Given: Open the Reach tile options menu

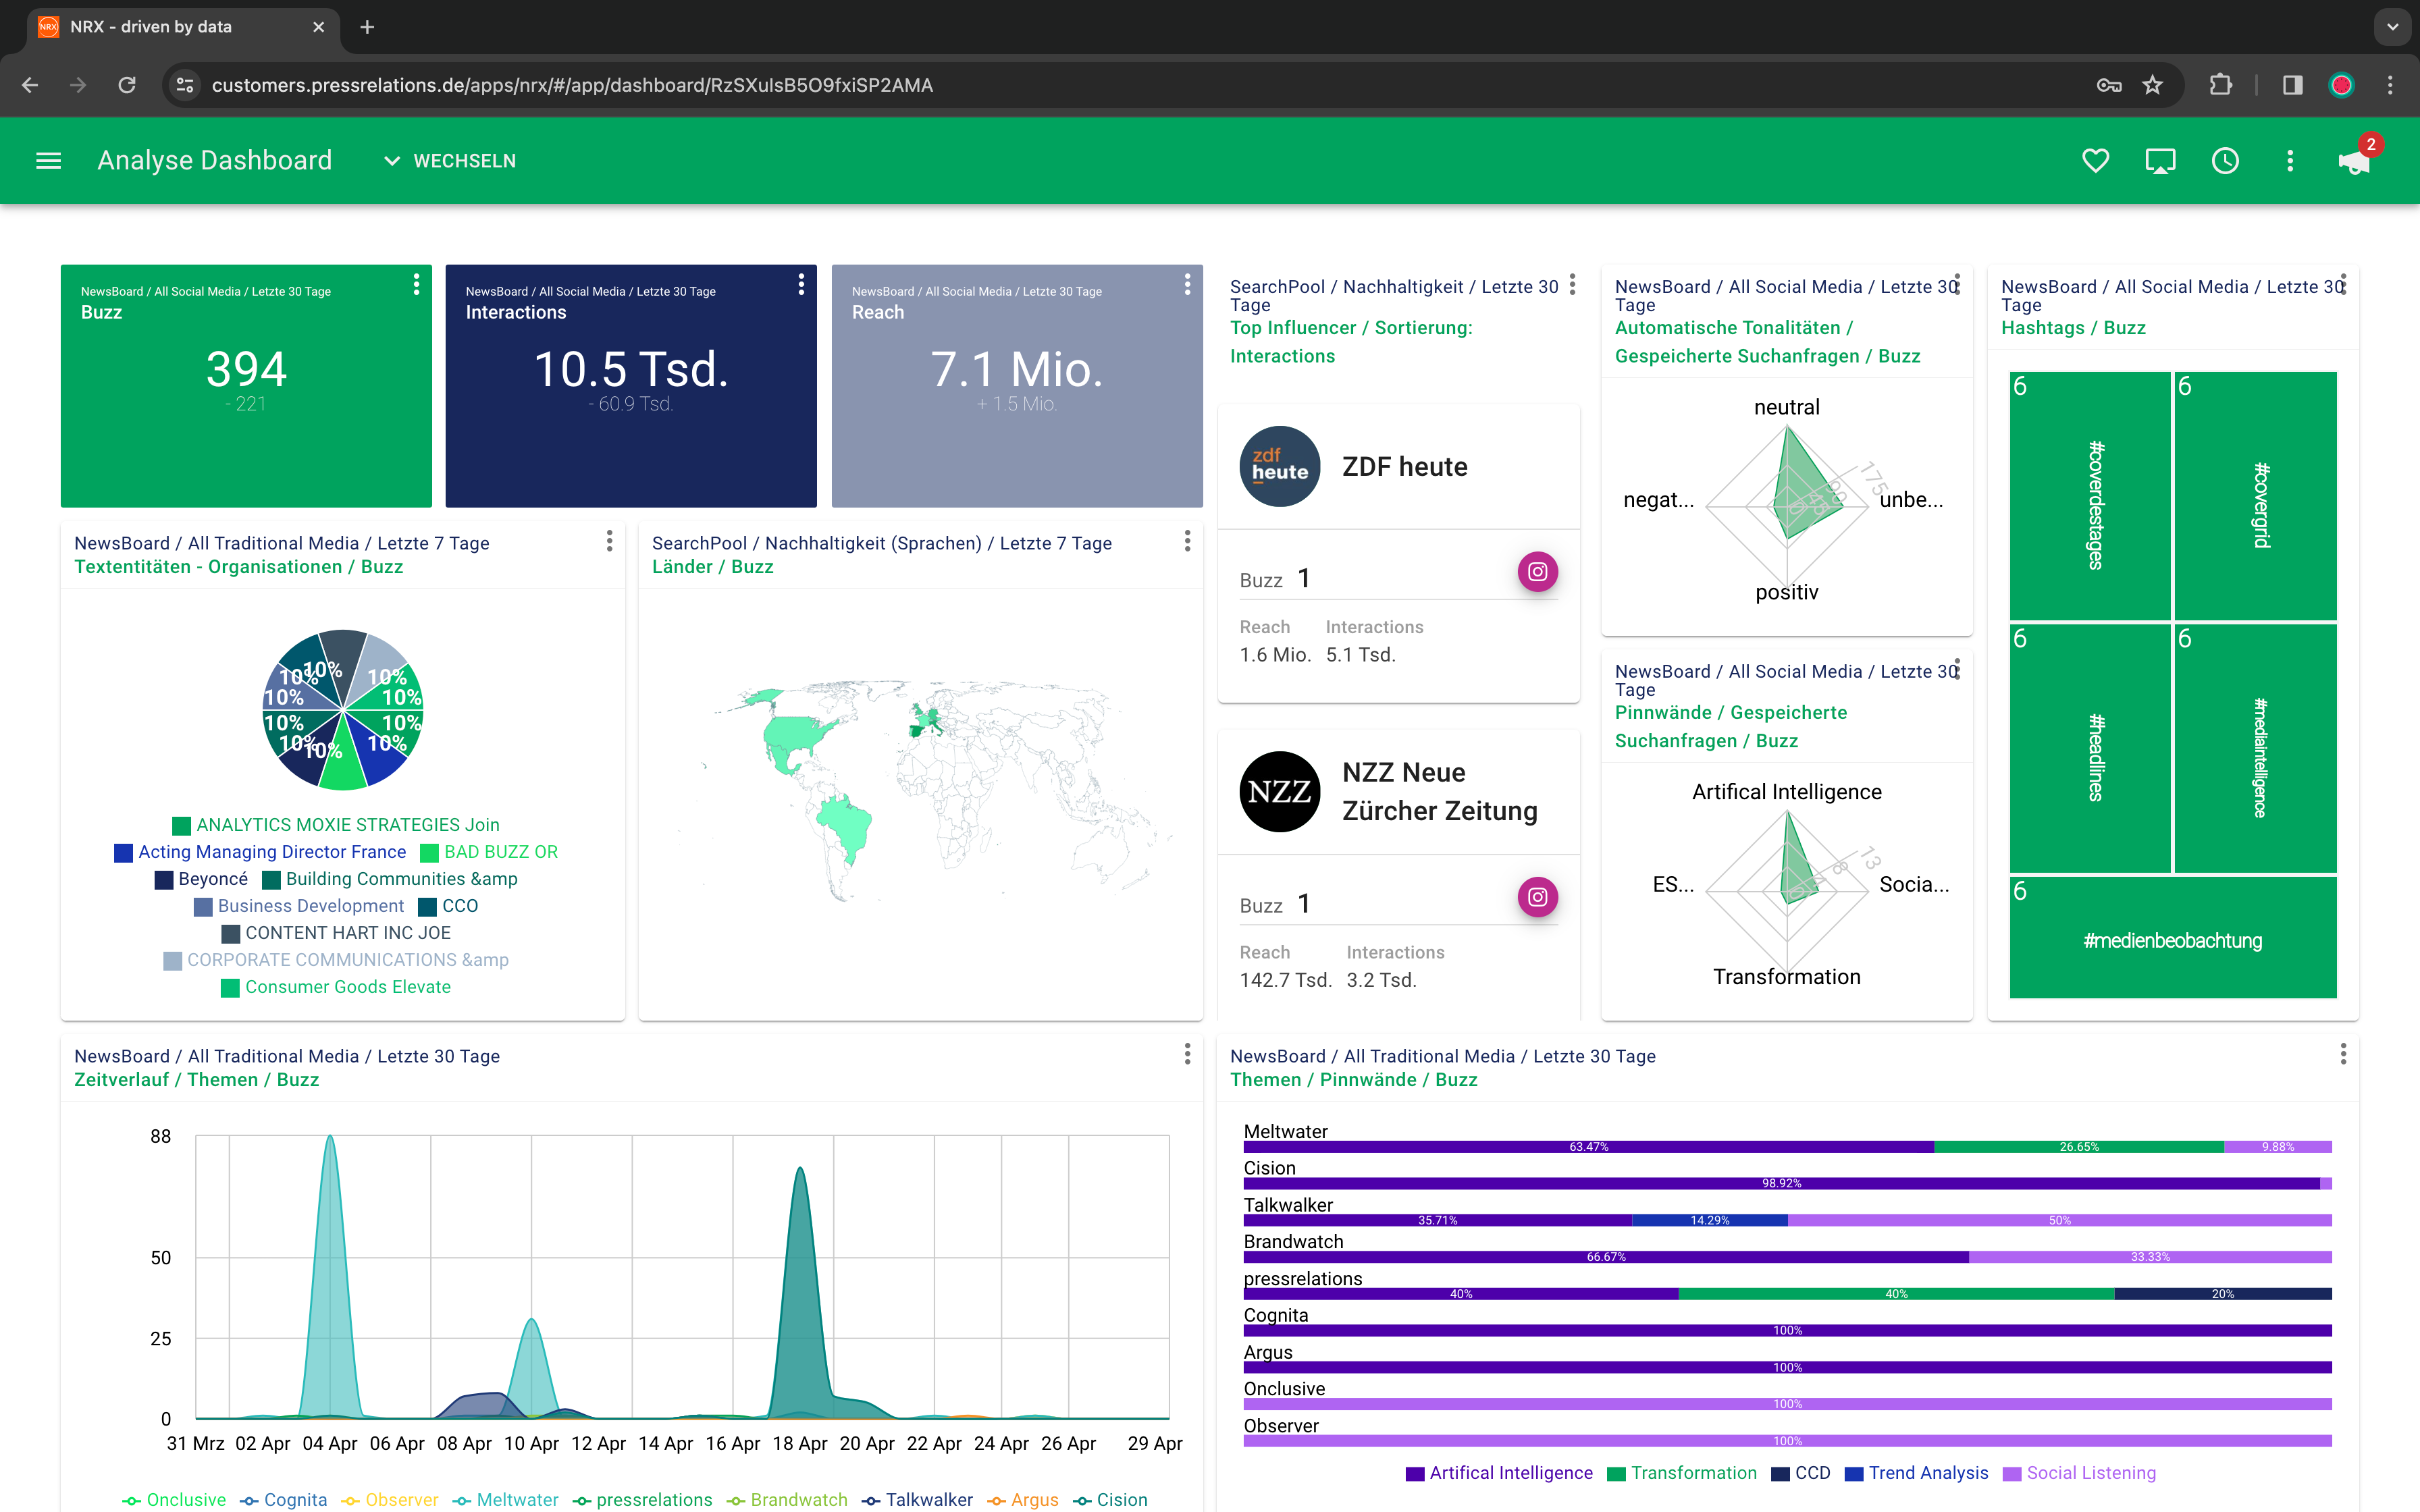Looking at the screenshot, I should [x=1187, y=285].
